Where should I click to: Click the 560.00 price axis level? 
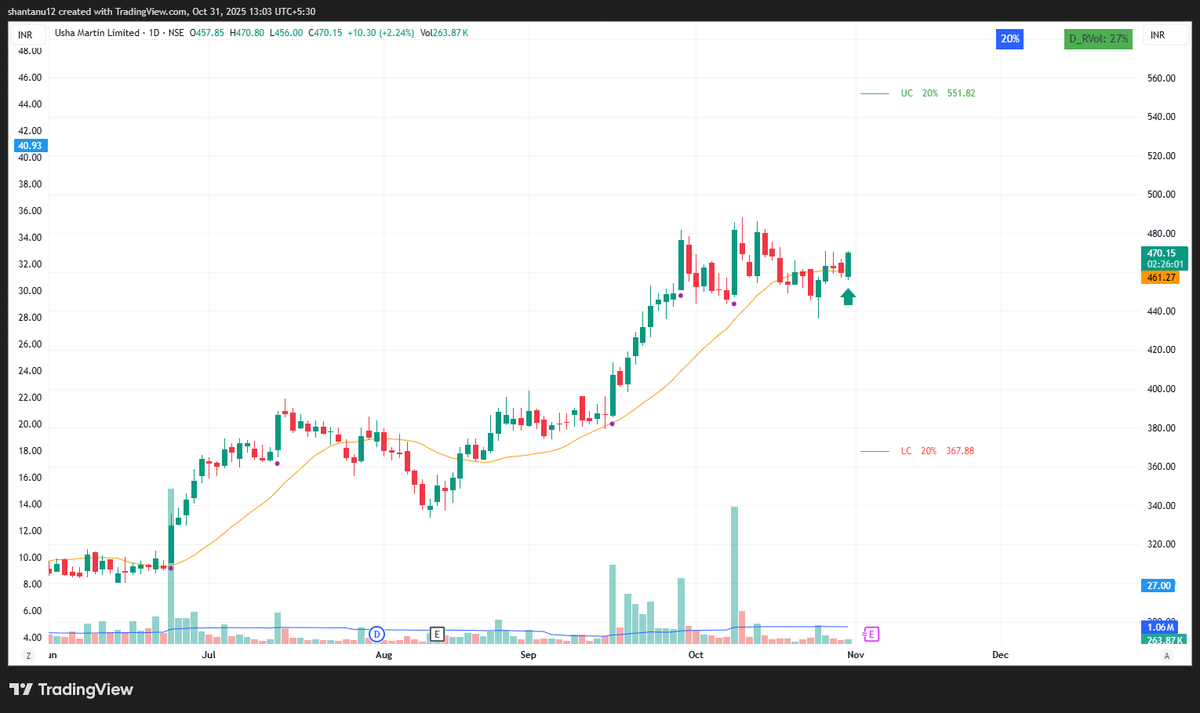(1161, 77)
